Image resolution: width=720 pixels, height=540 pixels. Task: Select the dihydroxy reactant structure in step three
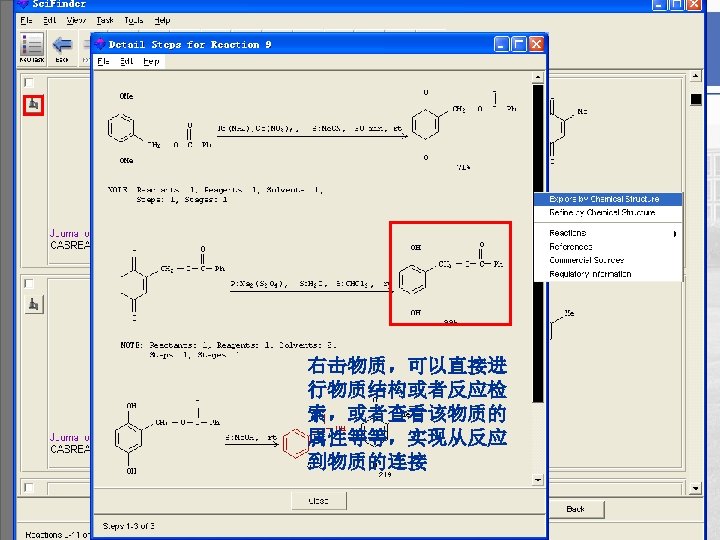click(x=166, y=439)
